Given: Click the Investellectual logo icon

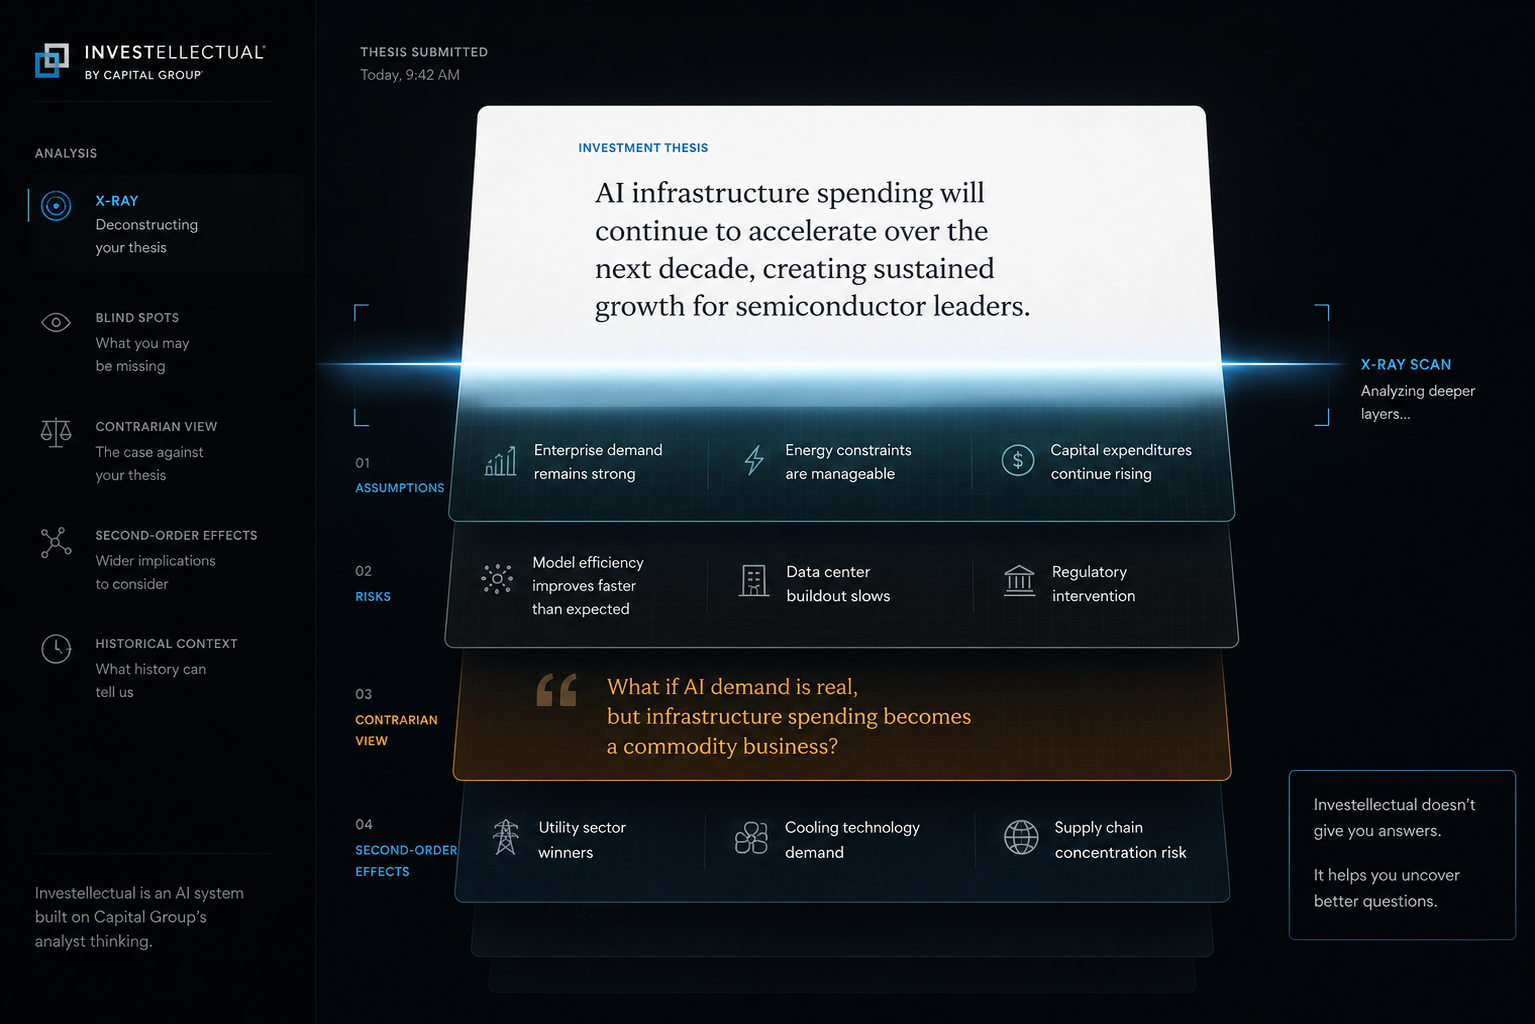Looking at the screenshot, I should pos(52,60).
